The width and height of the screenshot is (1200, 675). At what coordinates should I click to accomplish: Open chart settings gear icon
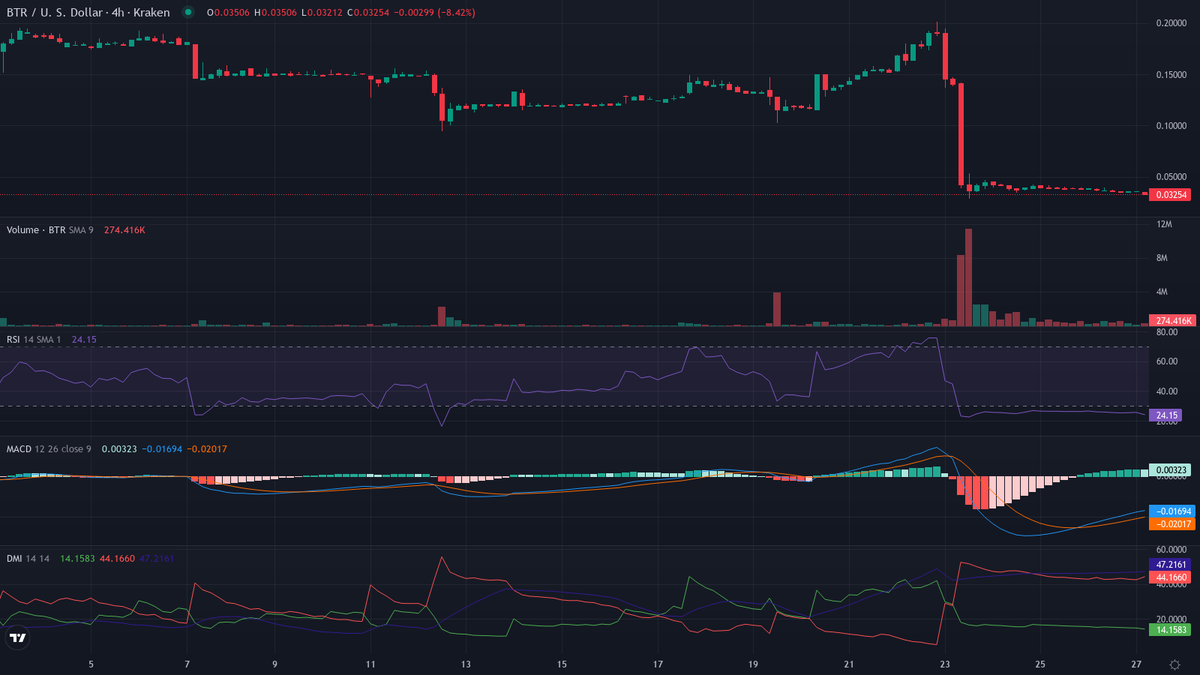pyautogui.click(x=1173, y=664)
